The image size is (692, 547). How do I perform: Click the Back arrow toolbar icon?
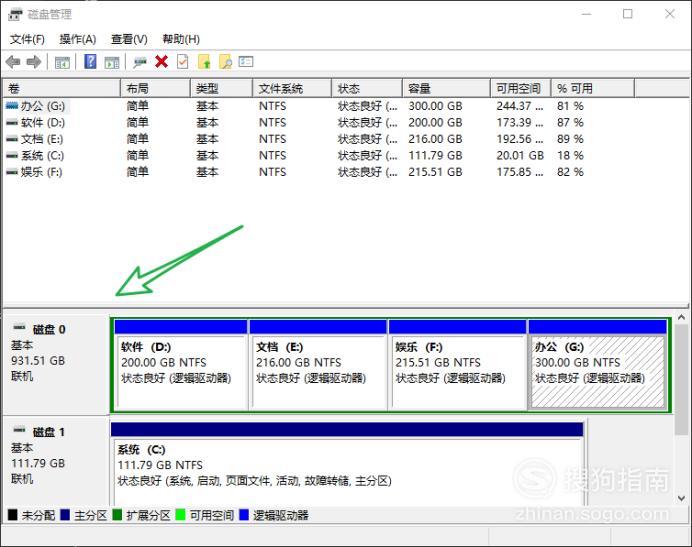13,62
